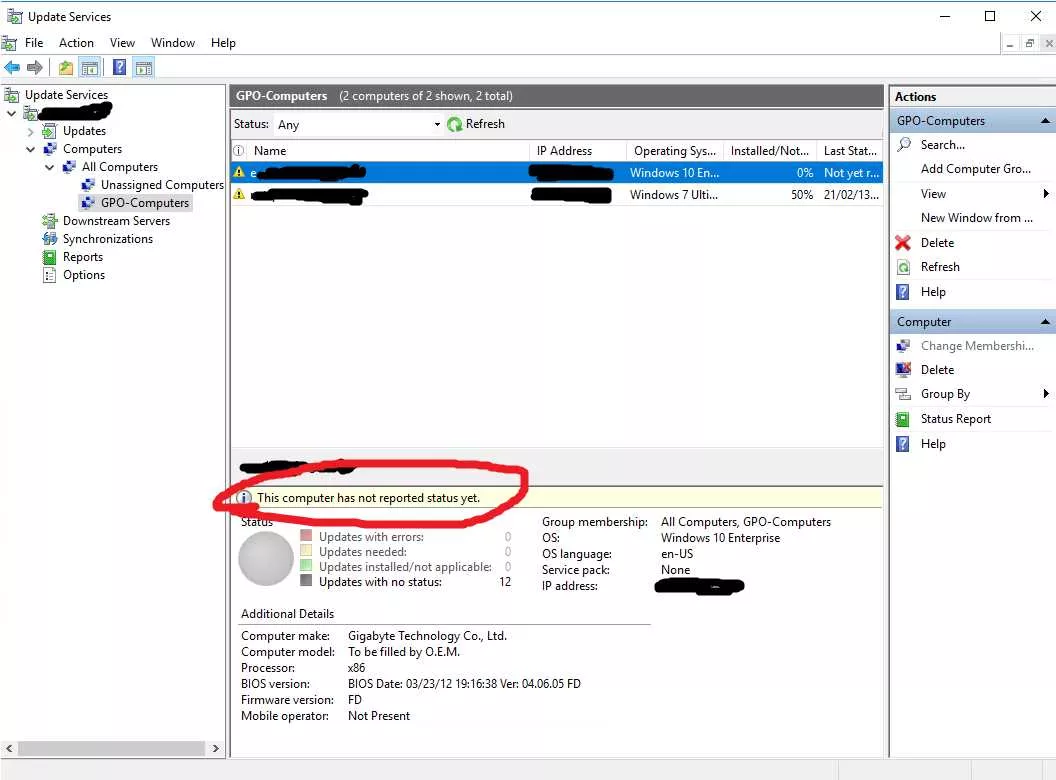Click the tree scrollbar left arrow

(x=9, y=748)
